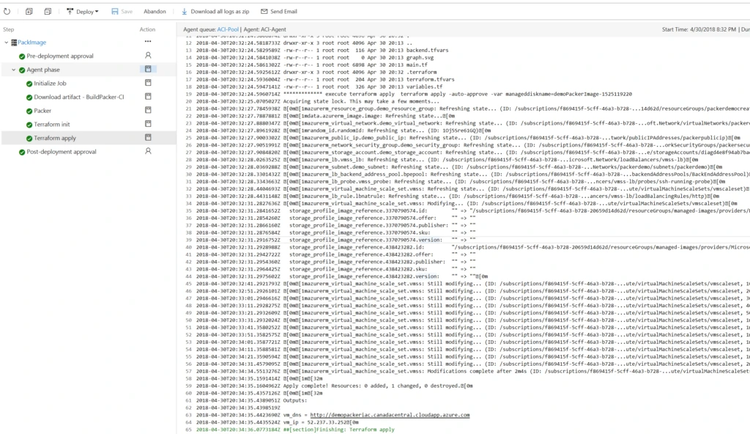Click the Abandon button
Screen dimensions: 750x434
pos(154,11)
